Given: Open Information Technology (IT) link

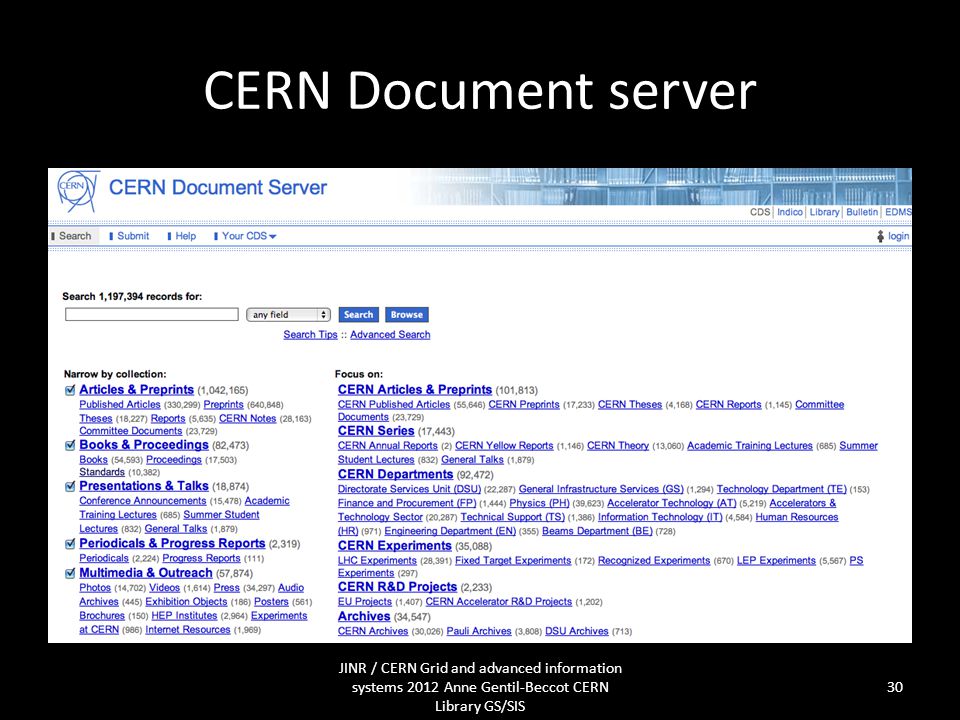Looking at the screenshot, I should point(660,517).
